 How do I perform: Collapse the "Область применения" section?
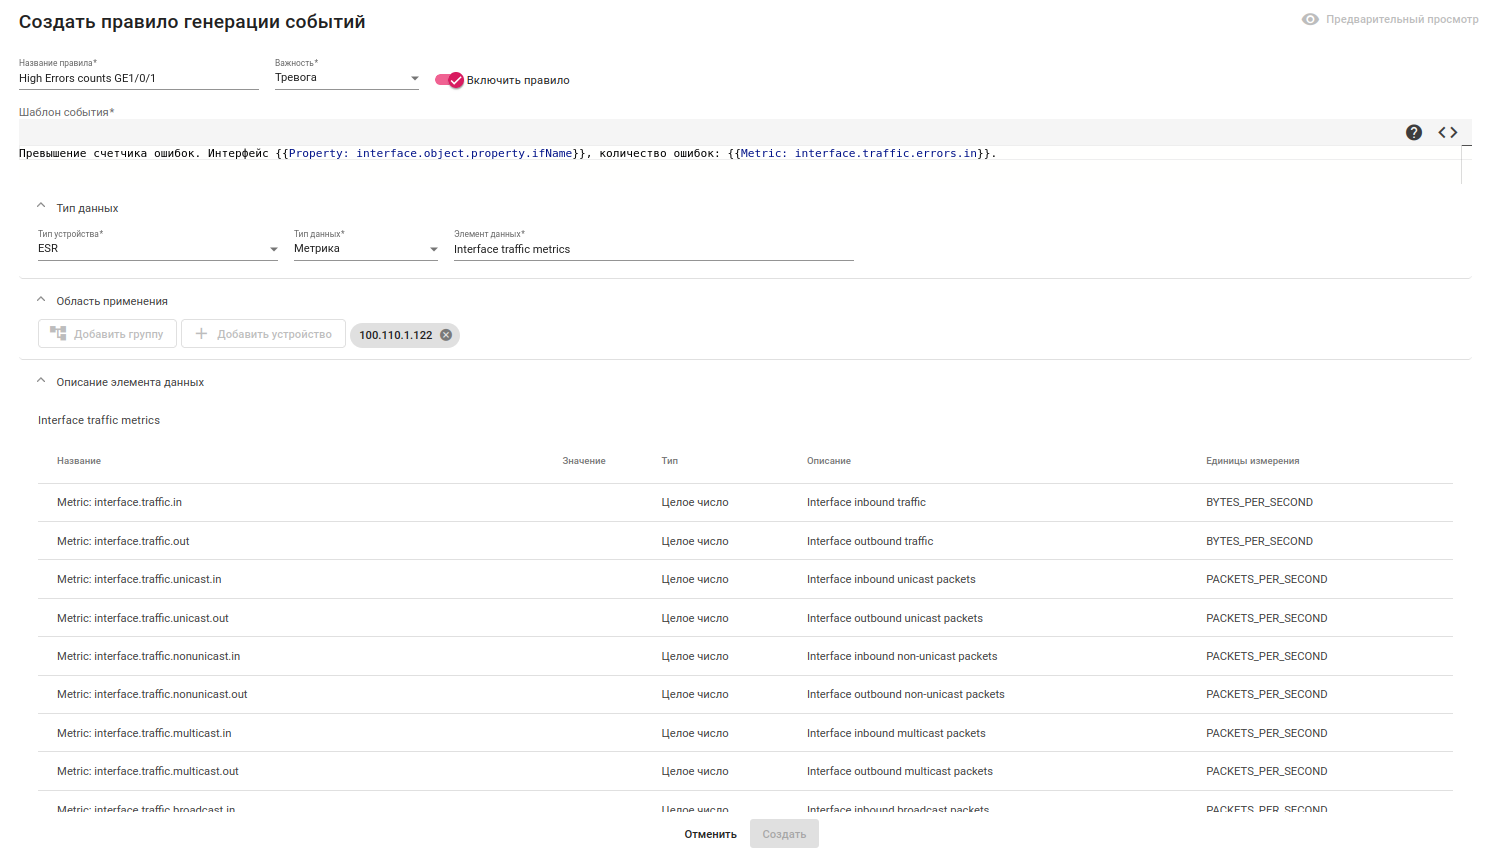41,300
